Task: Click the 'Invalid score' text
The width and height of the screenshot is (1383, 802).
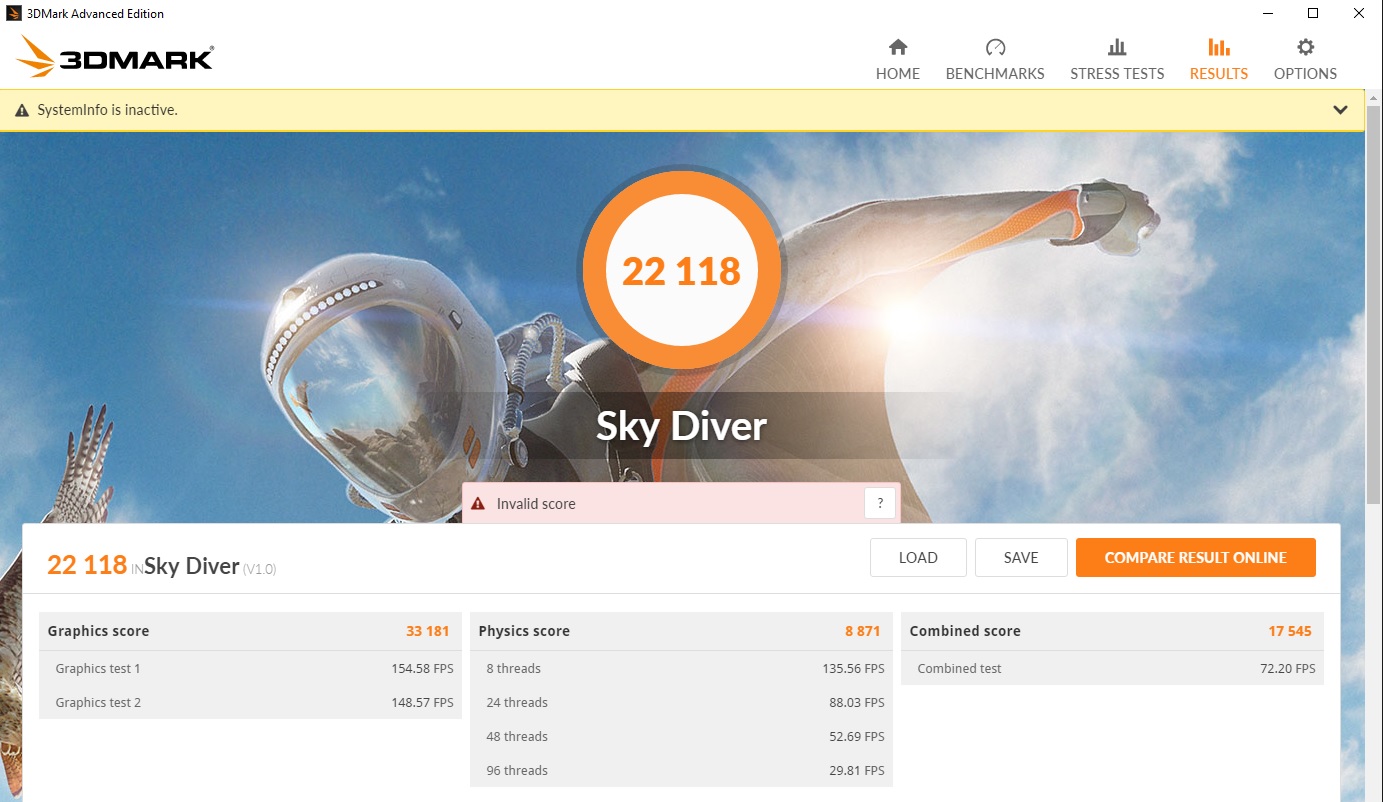Action: (536, 504)
